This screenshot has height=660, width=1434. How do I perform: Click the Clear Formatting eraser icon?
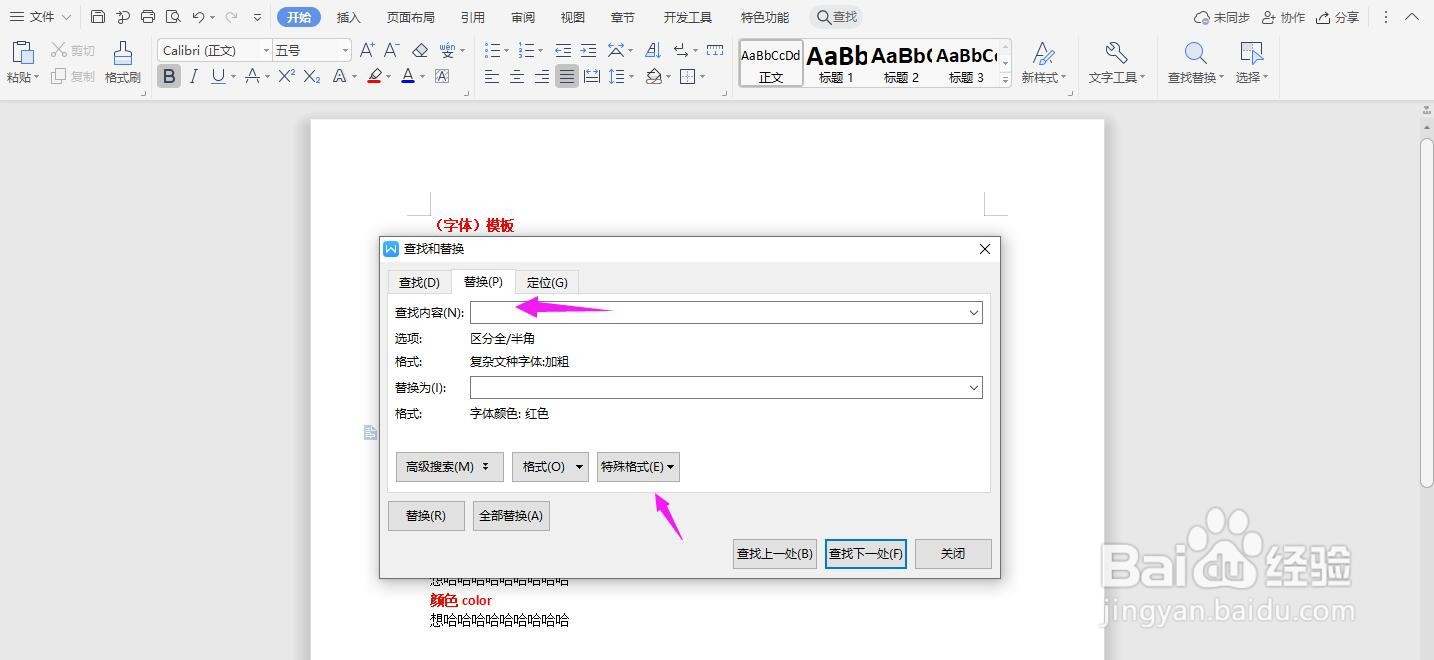[x=420, y=50]
